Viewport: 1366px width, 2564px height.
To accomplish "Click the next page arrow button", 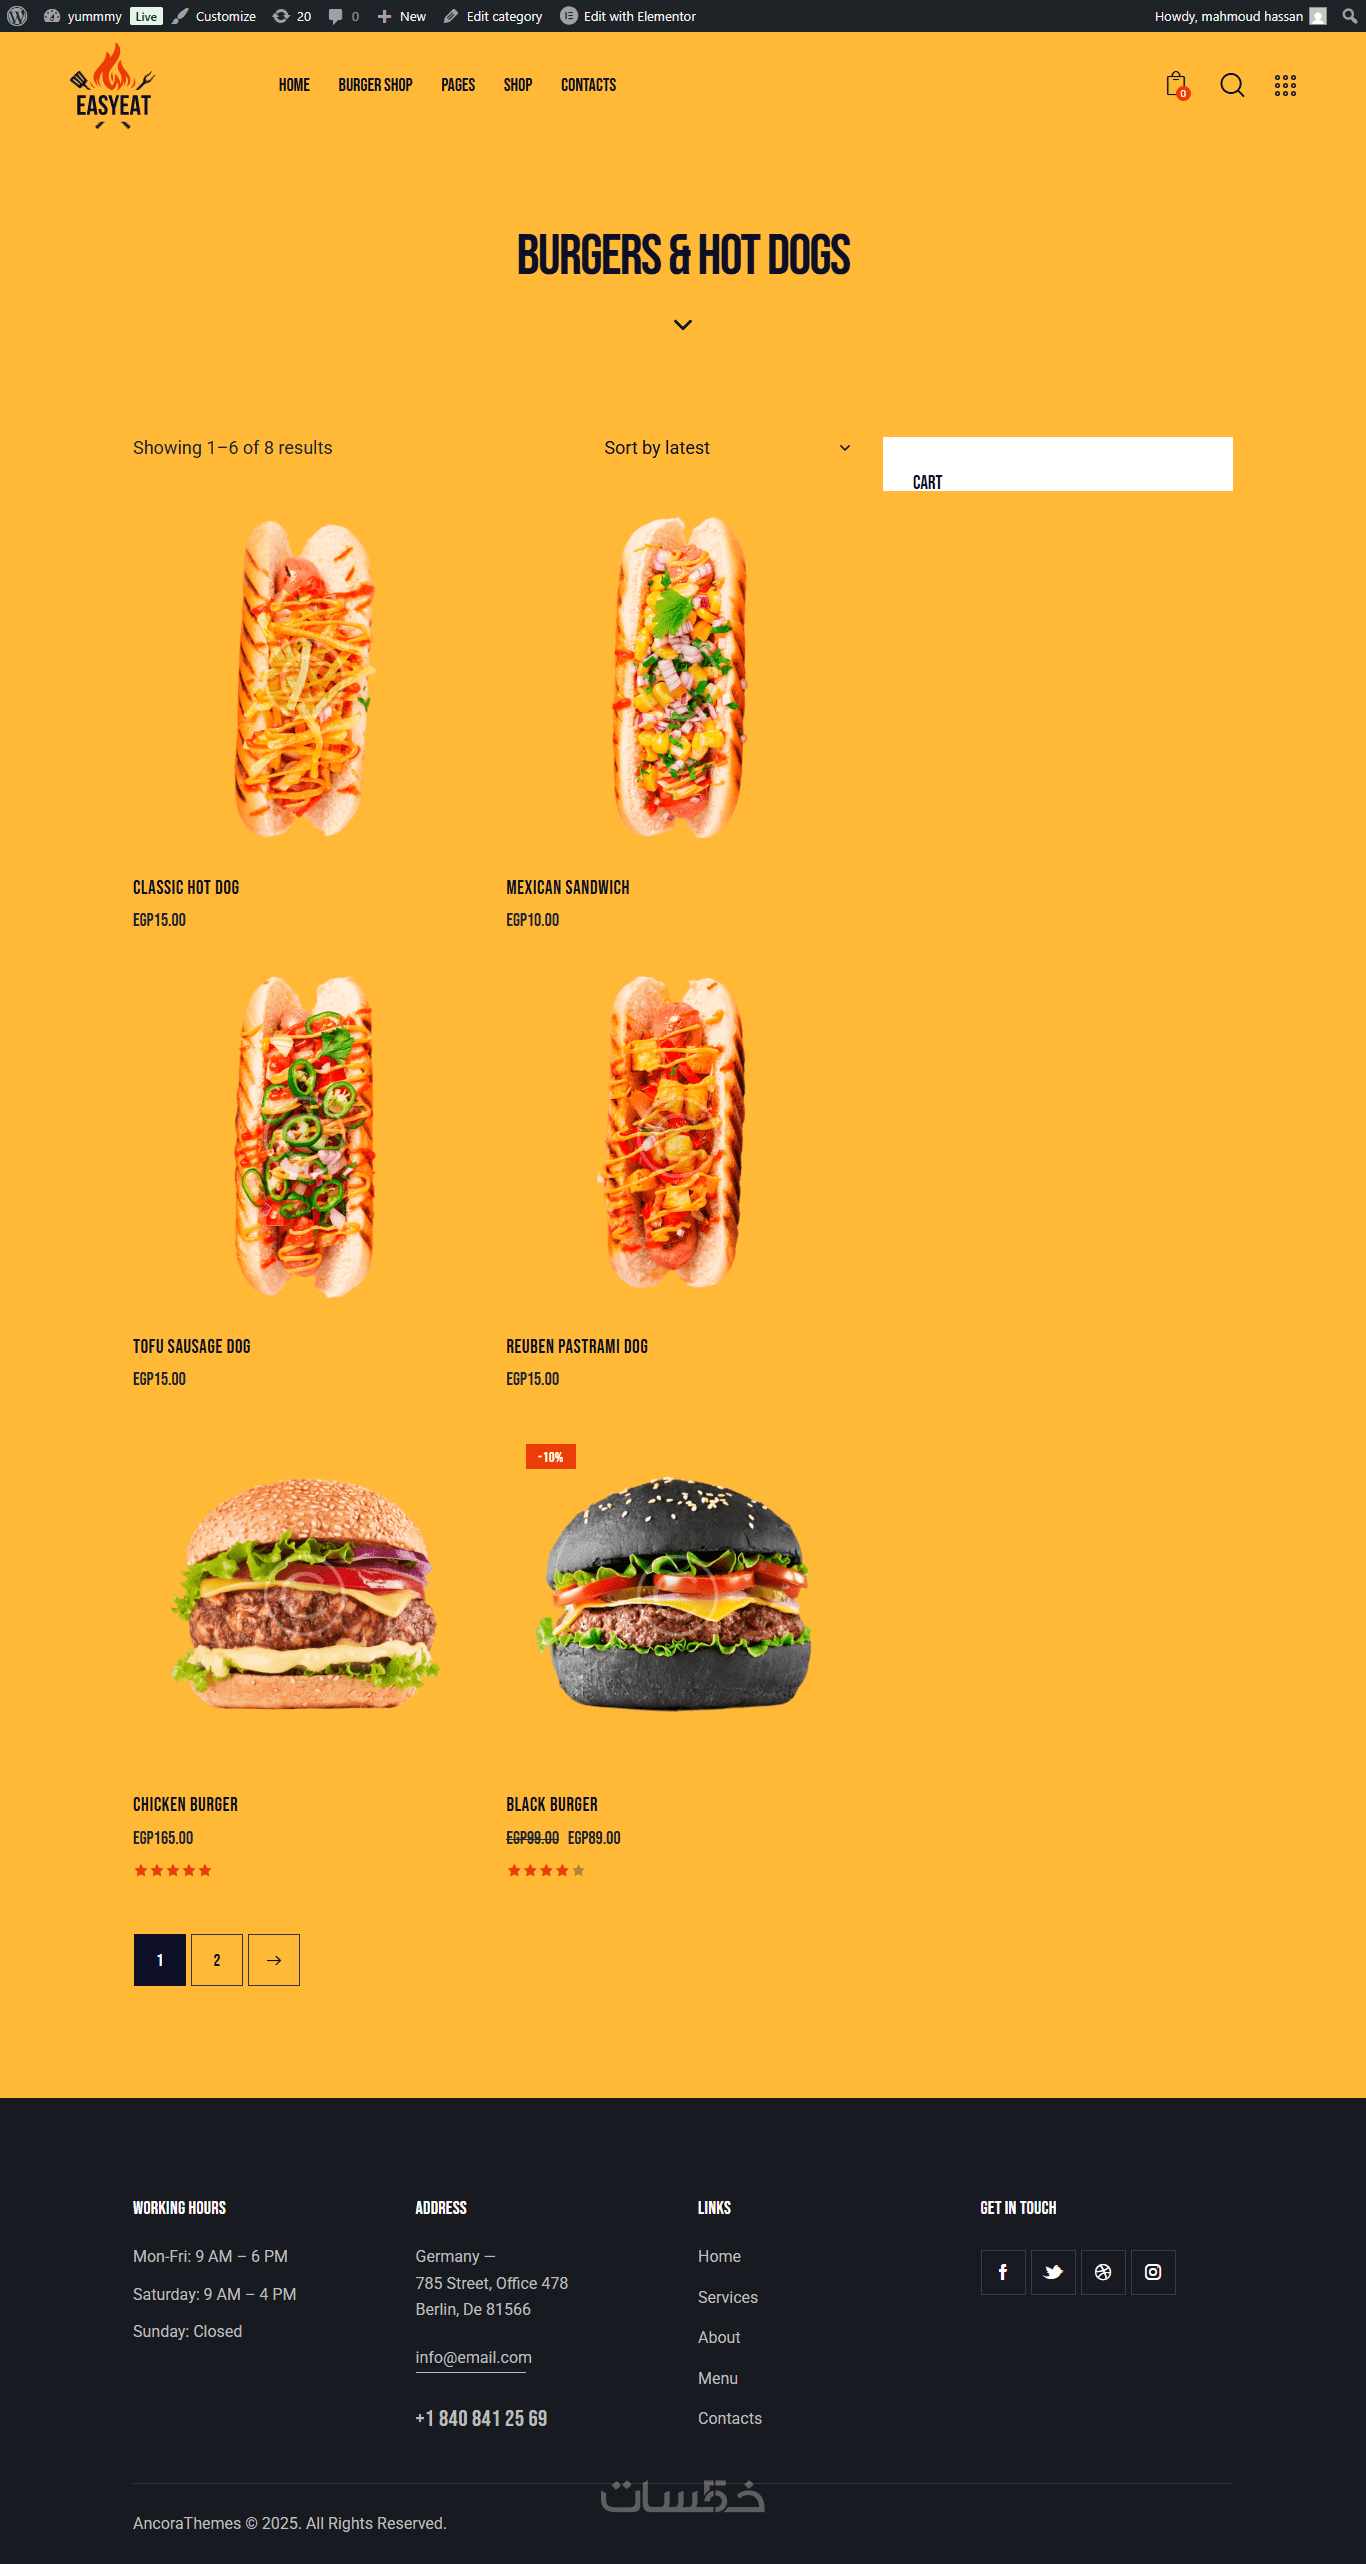I will pos(274,1960).
